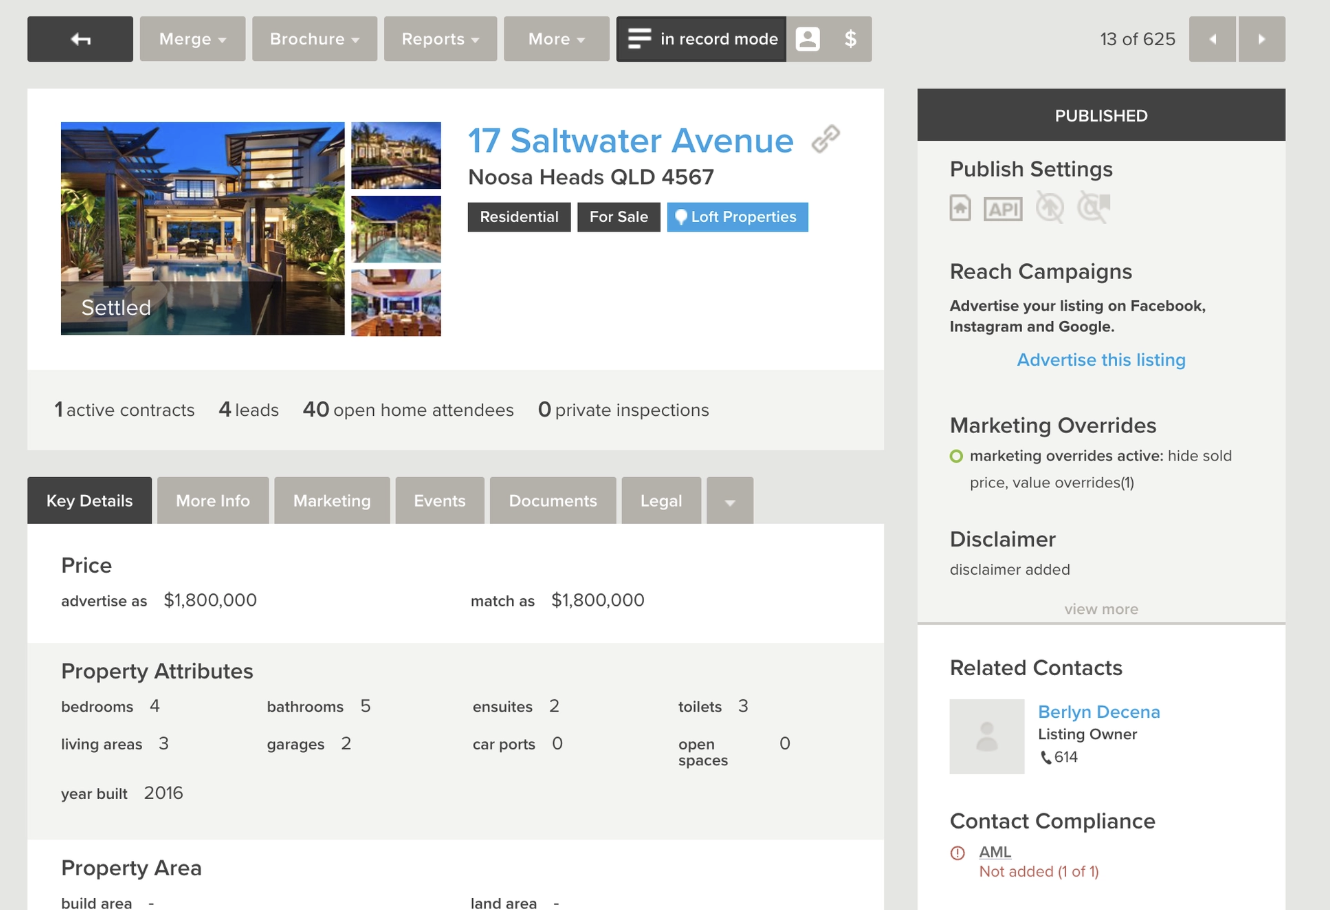This screenshot has height=910, width=1330.
Task: Select the Key Details tab
Action: click(x=89, y=500)
